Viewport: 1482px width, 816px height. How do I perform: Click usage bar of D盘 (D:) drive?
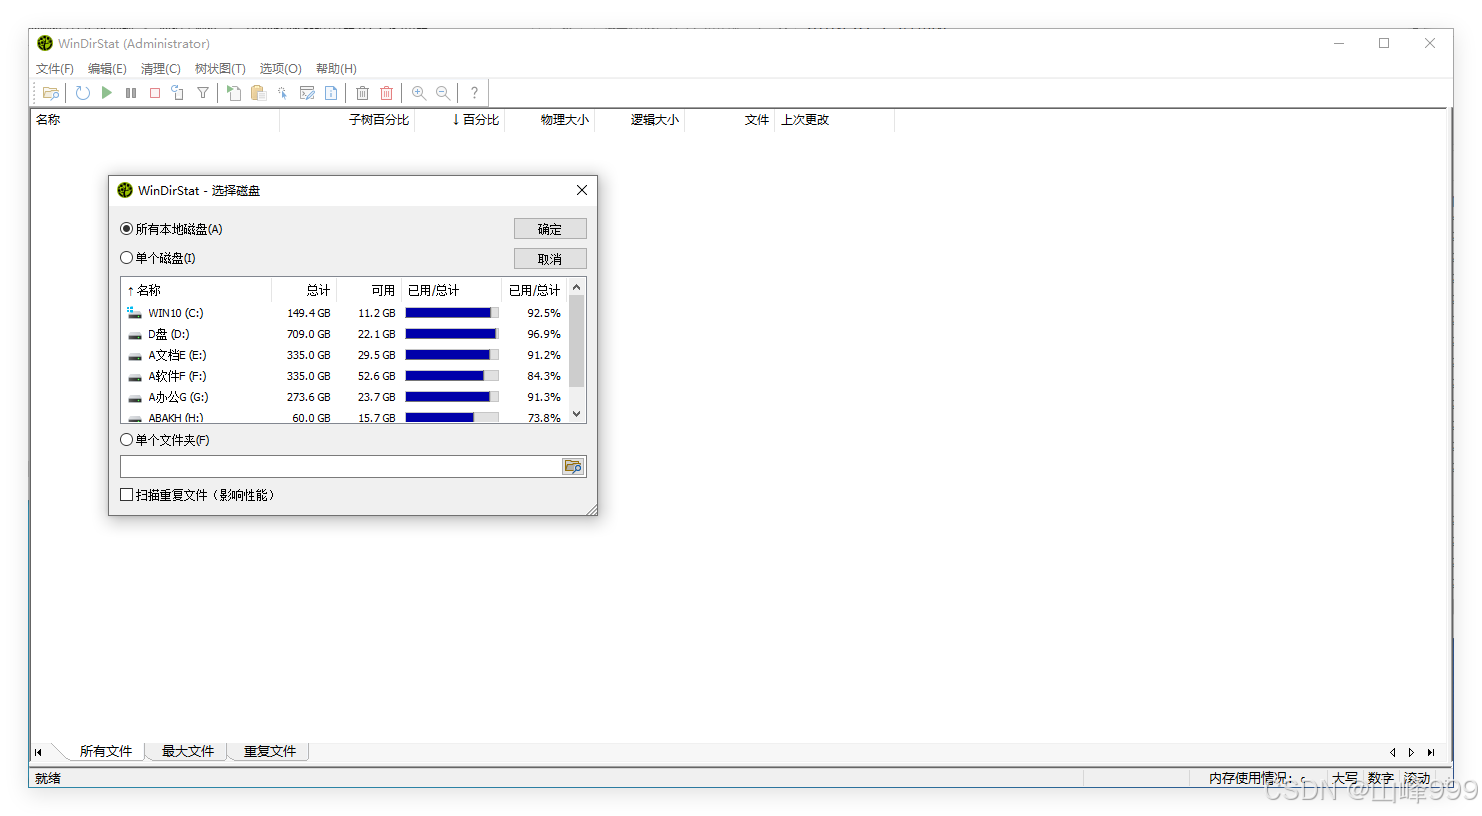tap(452, 334)
